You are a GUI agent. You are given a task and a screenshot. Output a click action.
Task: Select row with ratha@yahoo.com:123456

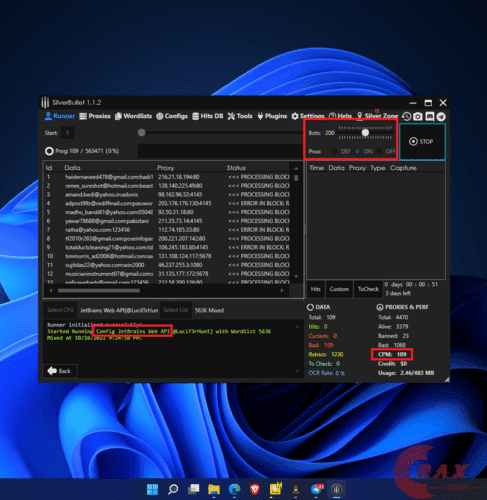(x=167, y=230)
